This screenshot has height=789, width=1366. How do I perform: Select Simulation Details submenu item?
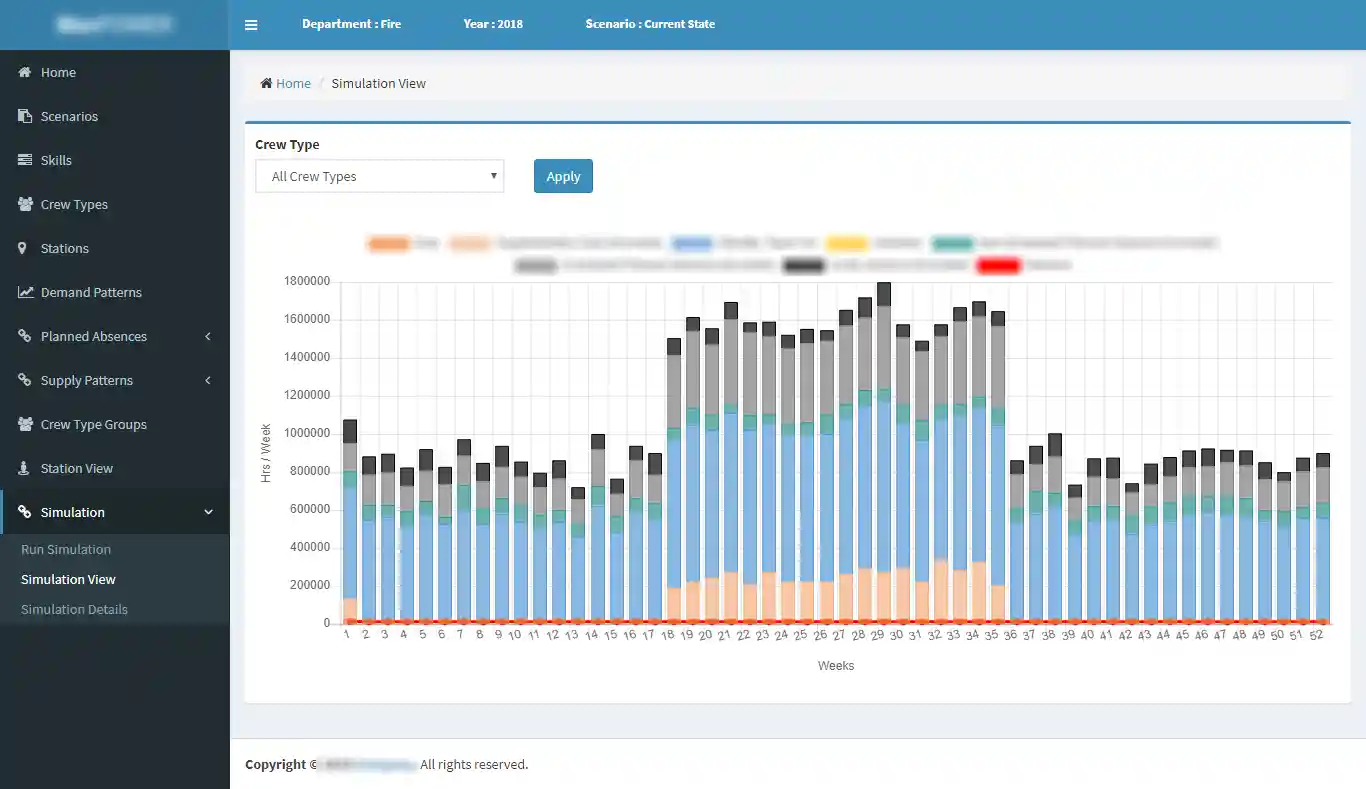tap(74, 609)
